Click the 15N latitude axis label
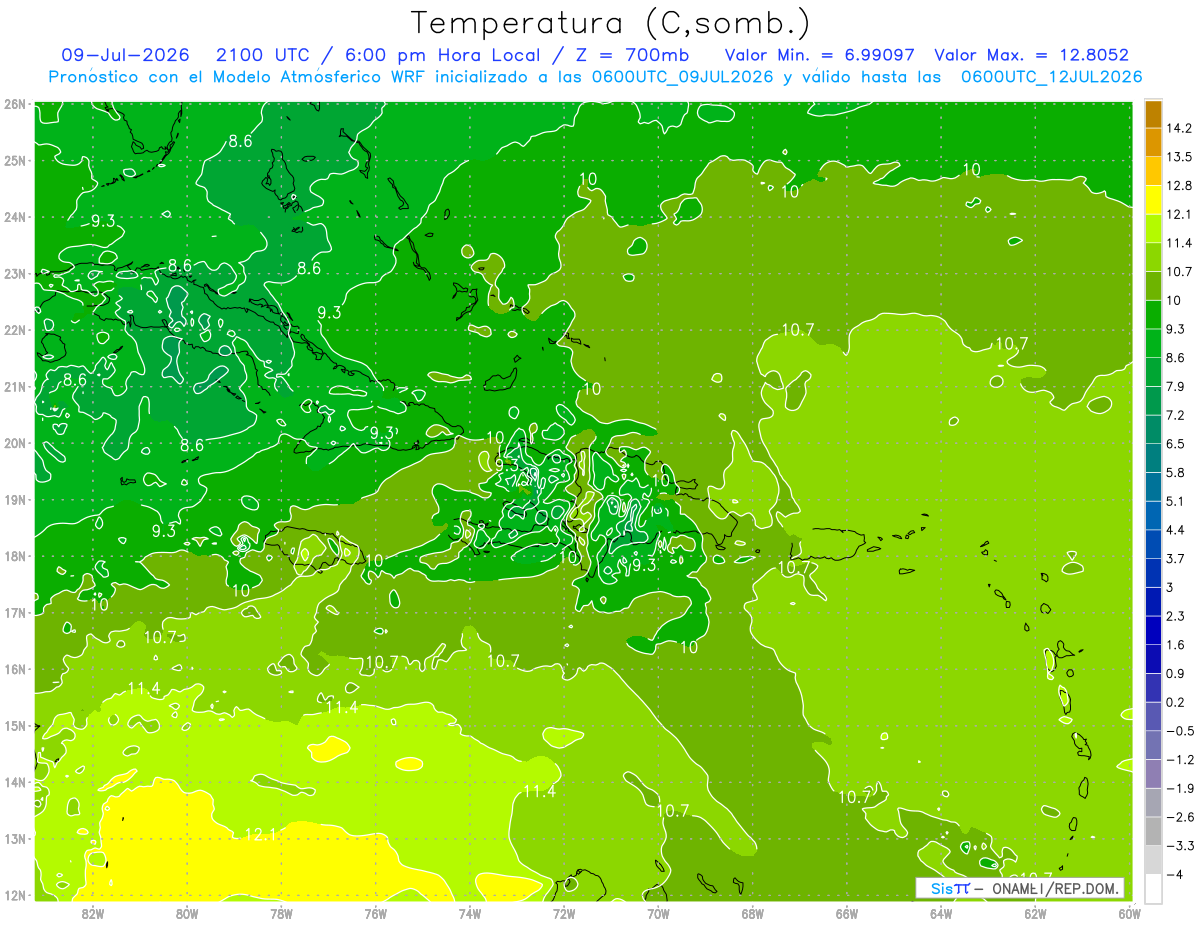The image size is (1200, 927). point(14,725)
